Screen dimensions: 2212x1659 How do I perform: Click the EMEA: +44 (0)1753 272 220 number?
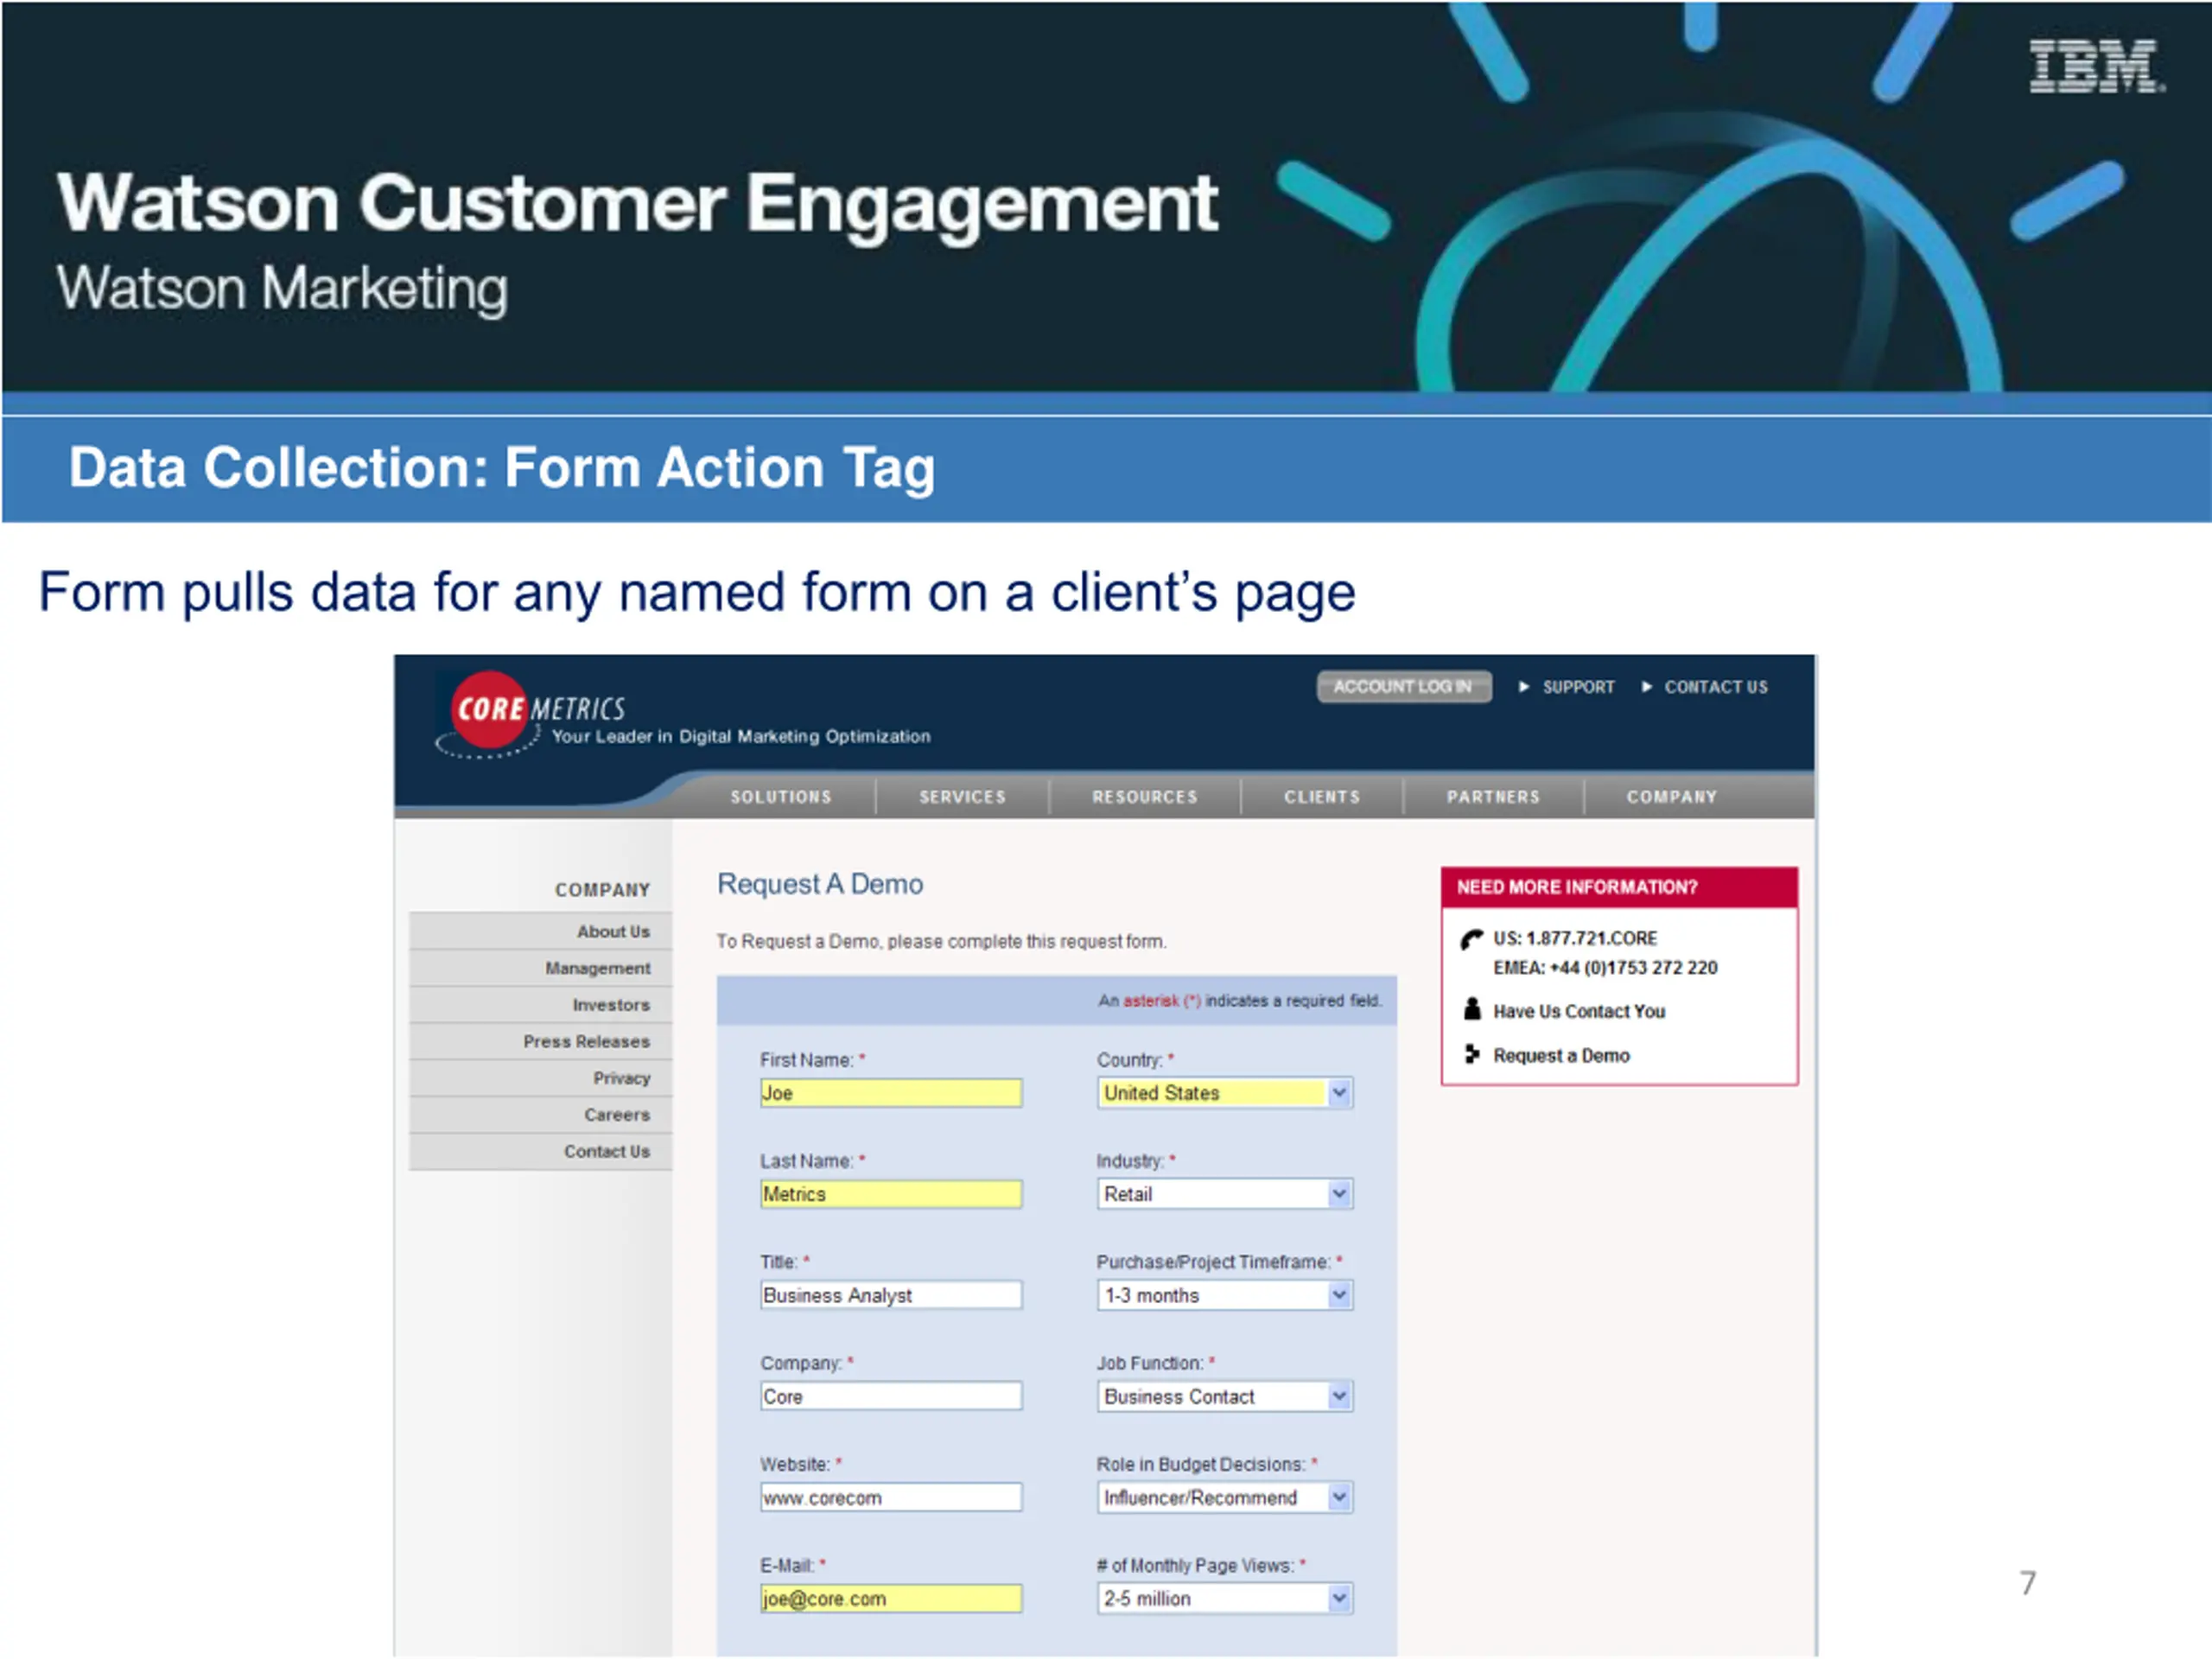click(x=1605, y=967)
